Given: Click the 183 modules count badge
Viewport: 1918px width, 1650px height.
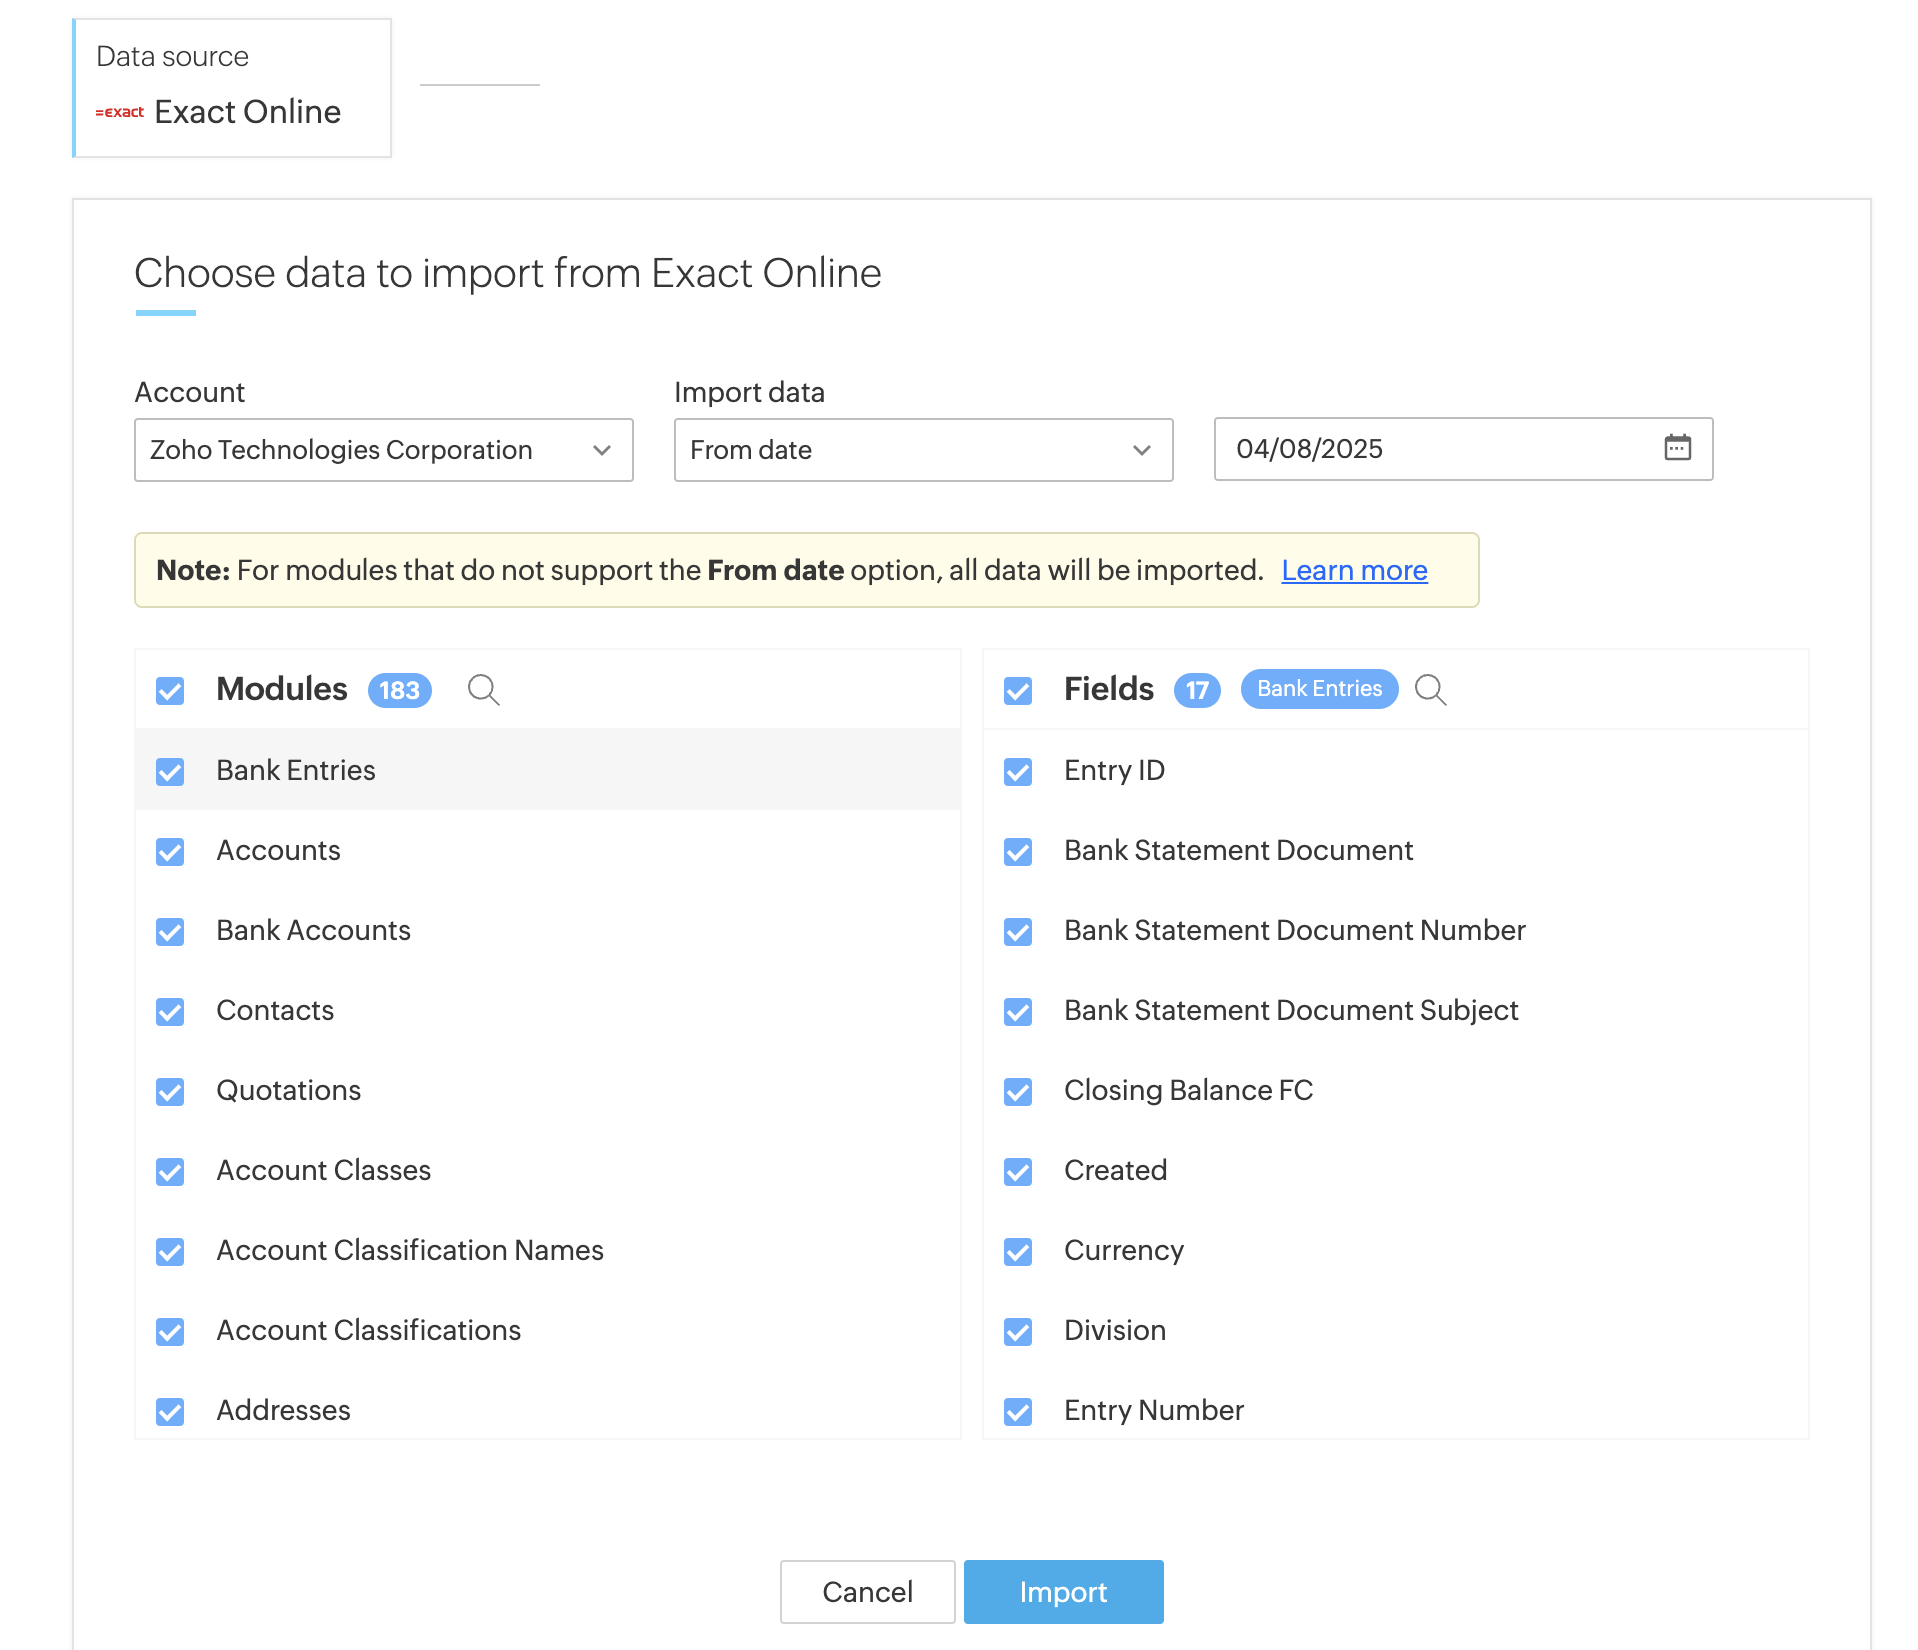Looking at the screenshot, I should point(399,690).
